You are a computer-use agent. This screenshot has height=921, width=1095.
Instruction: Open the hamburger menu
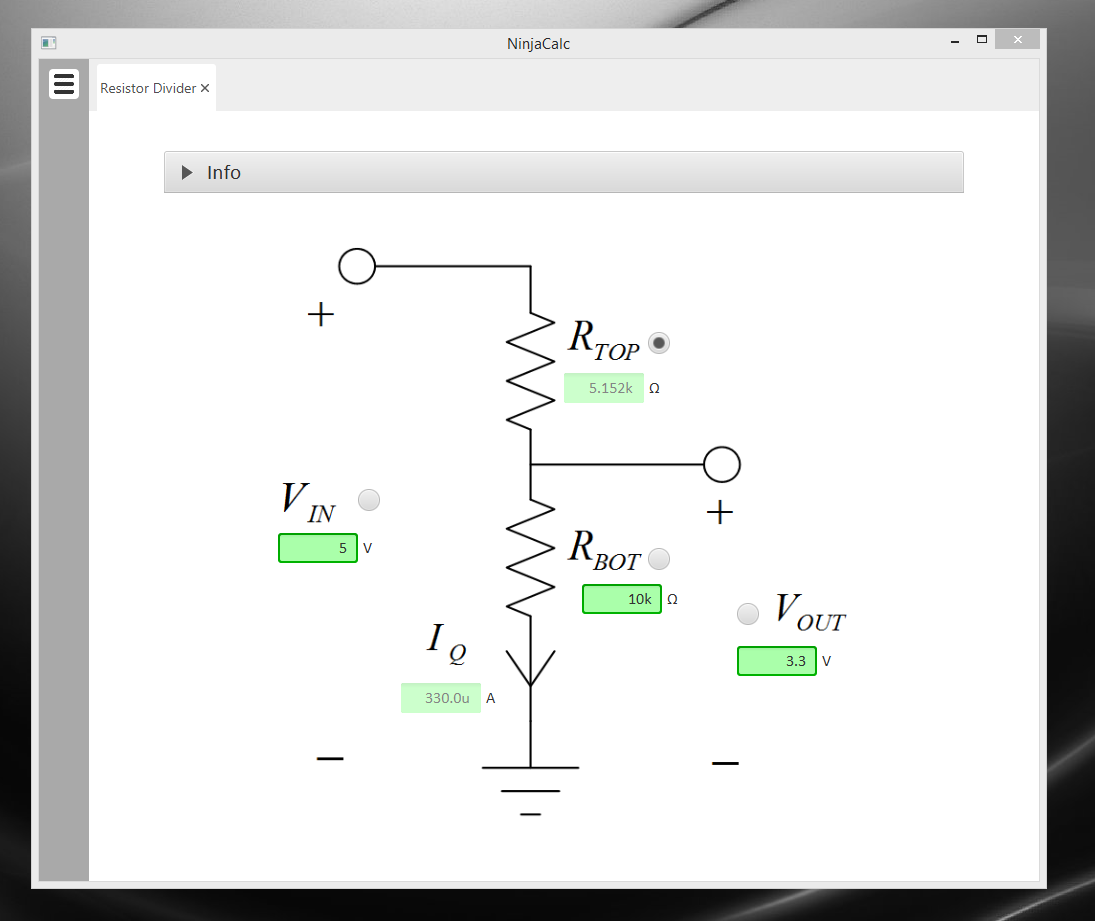pos(64,84)
